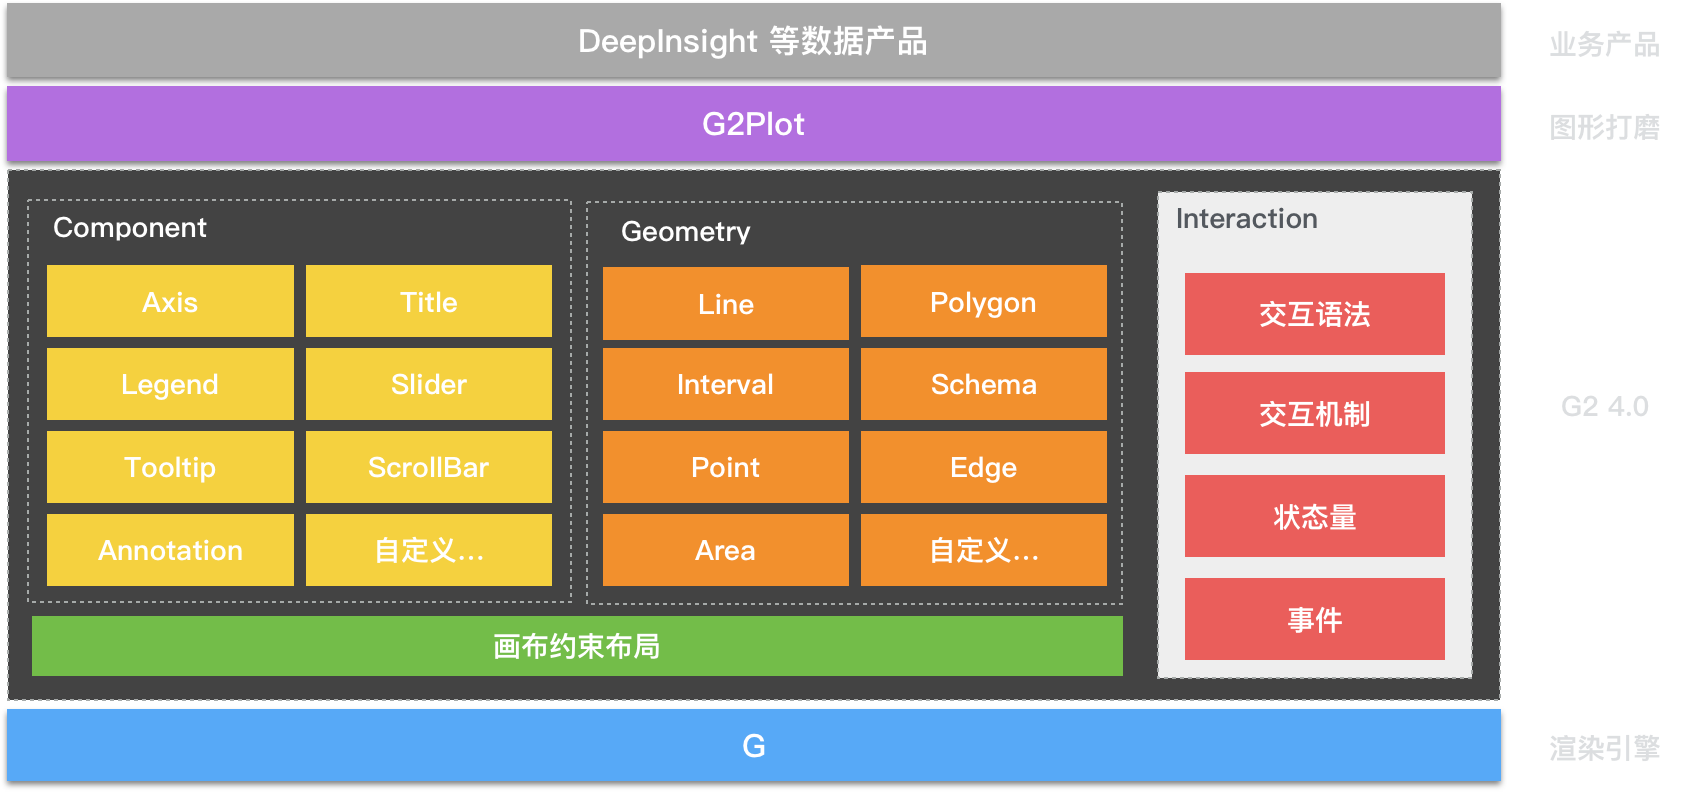Viewport: 1684px width, 792px height.
Task: Select the Polygon geometry block
Action: [x=983, y=301]
